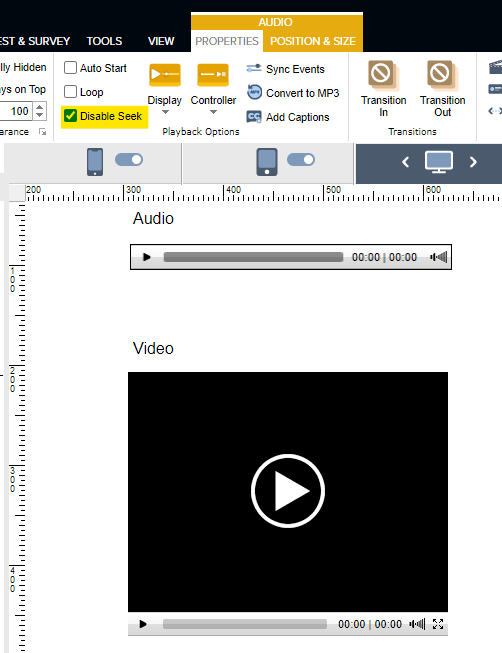This screenshot has height=653, width=502.
Task: Select the Transition In icon
Action: click(383, 75)
